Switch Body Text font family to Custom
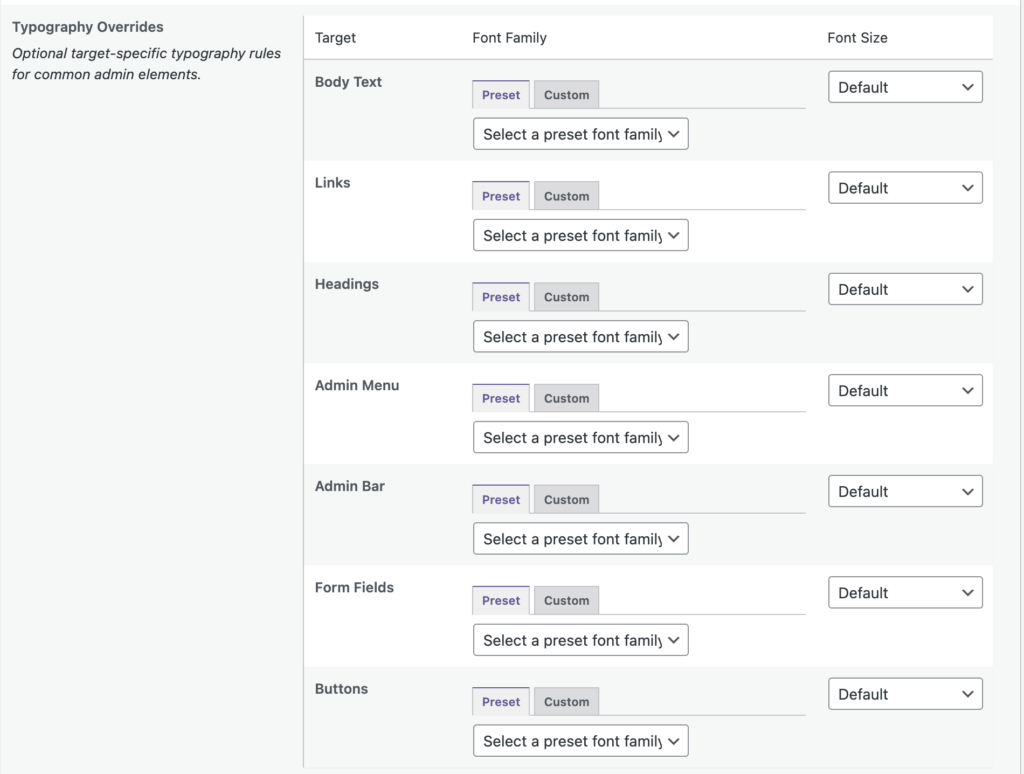The width and height of the screenshot is (1024, 774). [566, 94]
